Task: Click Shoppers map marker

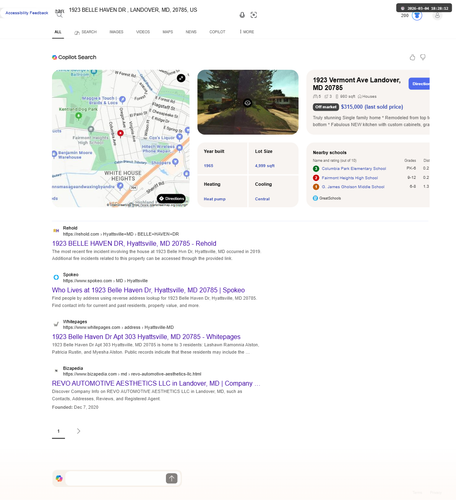Action: coord(175,162)
